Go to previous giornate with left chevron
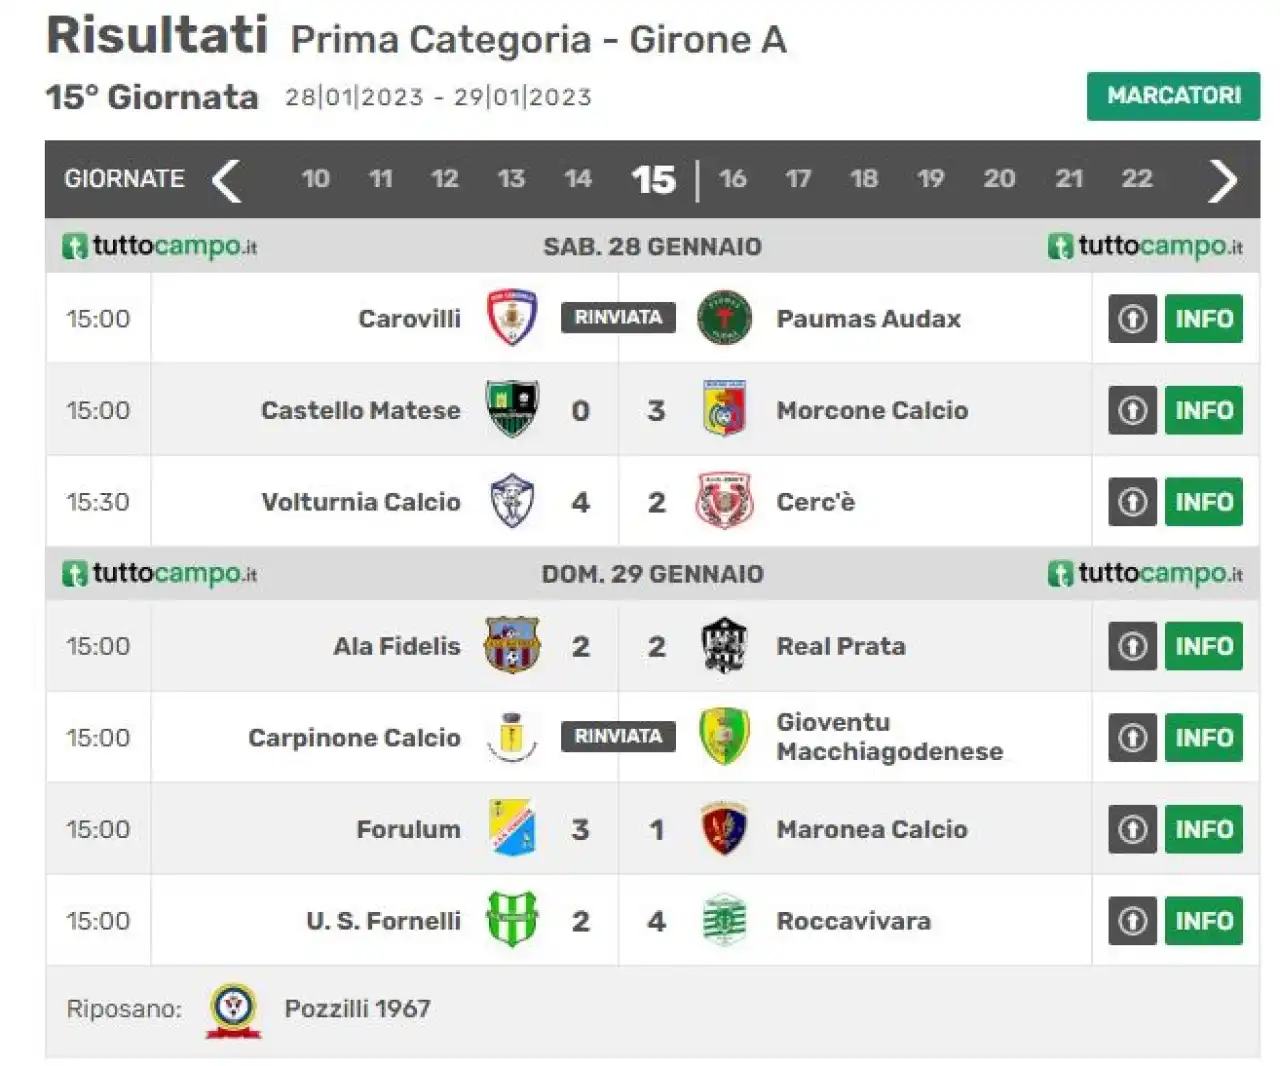Viewport: 1280px width, 1066px height. tap(227, 180)
